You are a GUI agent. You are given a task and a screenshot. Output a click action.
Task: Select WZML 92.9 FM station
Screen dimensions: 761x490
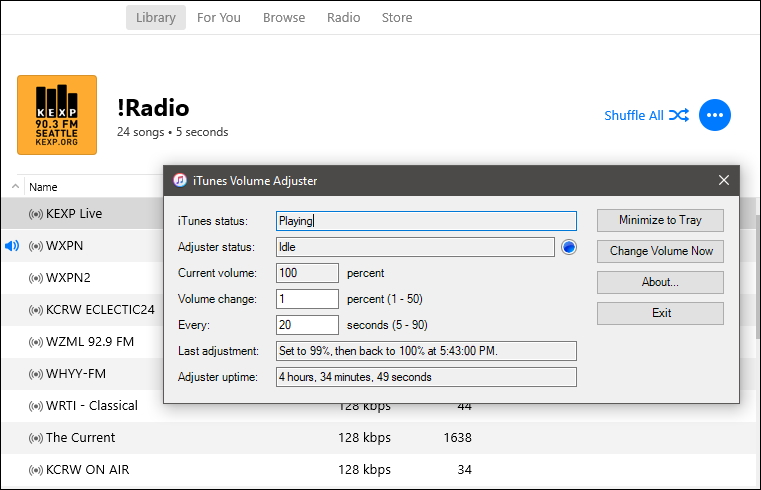coord(83,342)
